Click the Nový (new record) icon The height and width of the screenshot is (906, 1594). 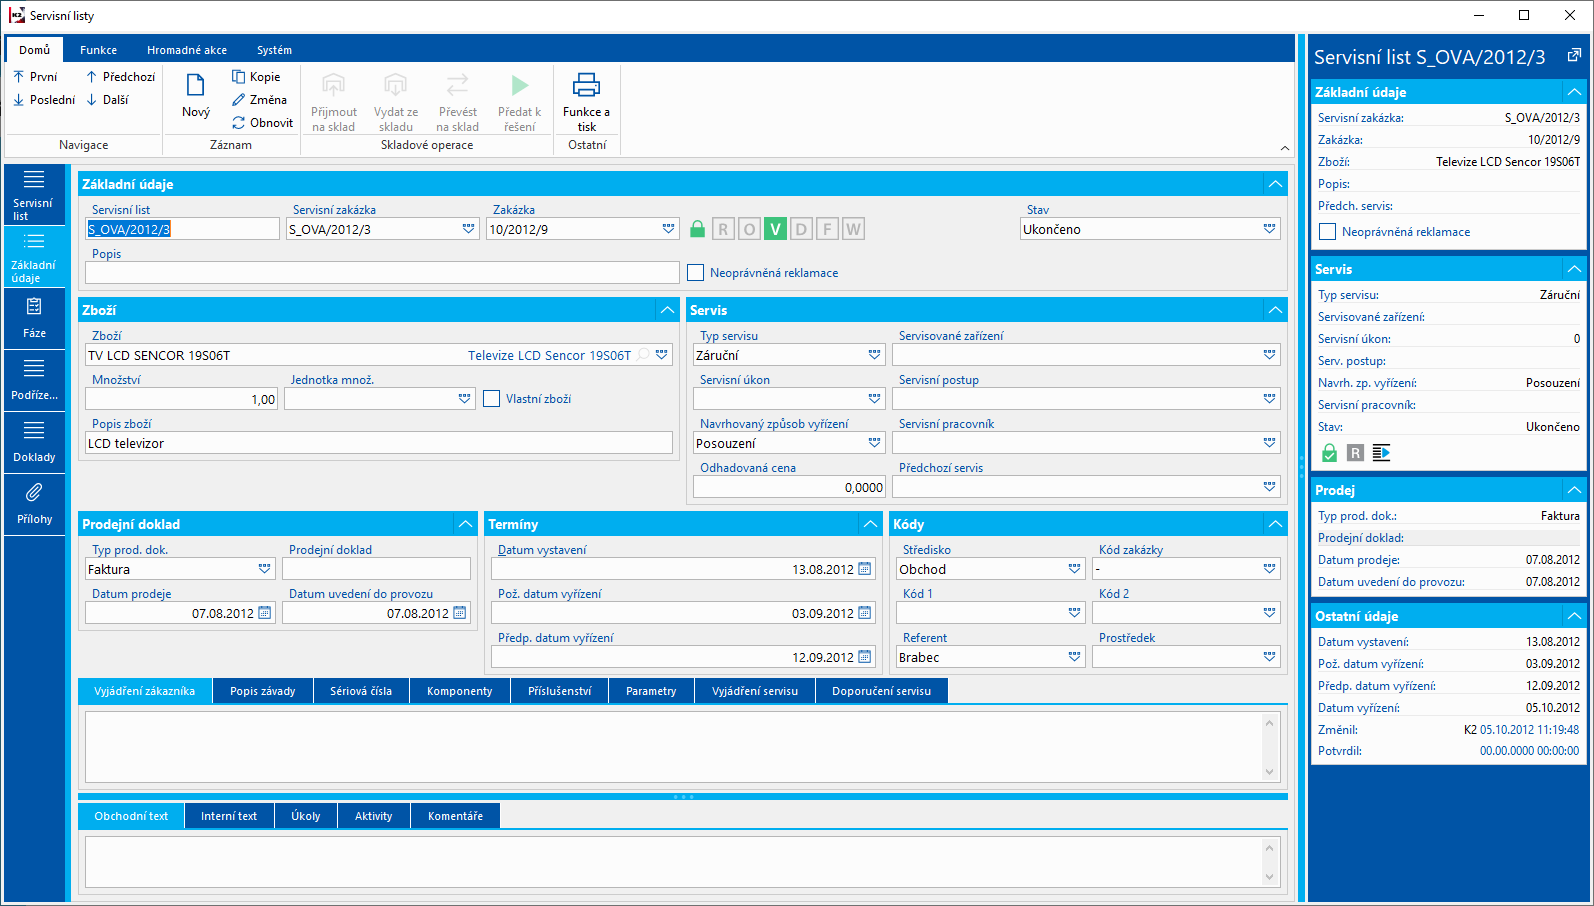tap(196, 86)
